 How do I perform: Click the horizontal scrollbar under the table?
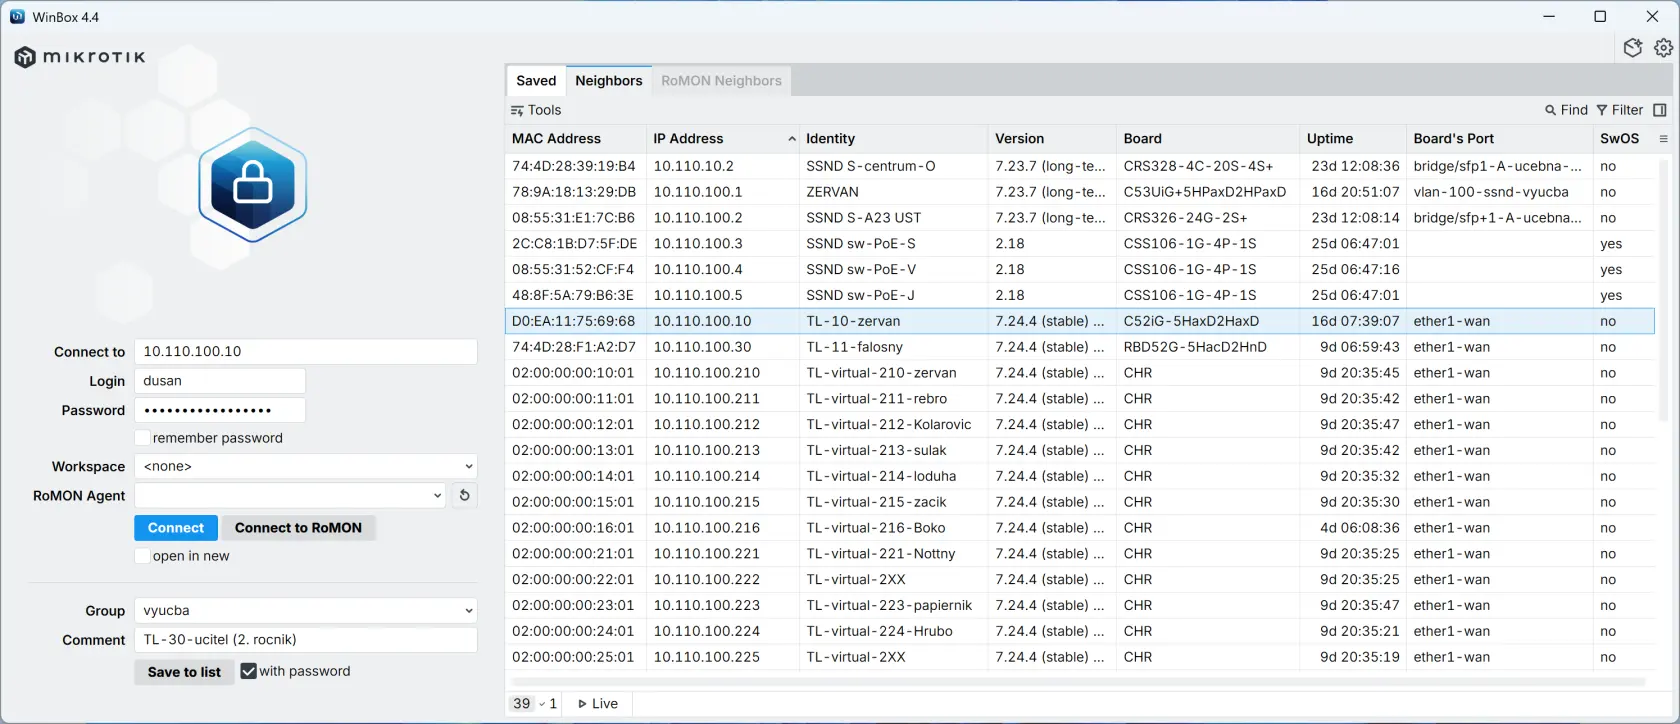[1076, 682]
